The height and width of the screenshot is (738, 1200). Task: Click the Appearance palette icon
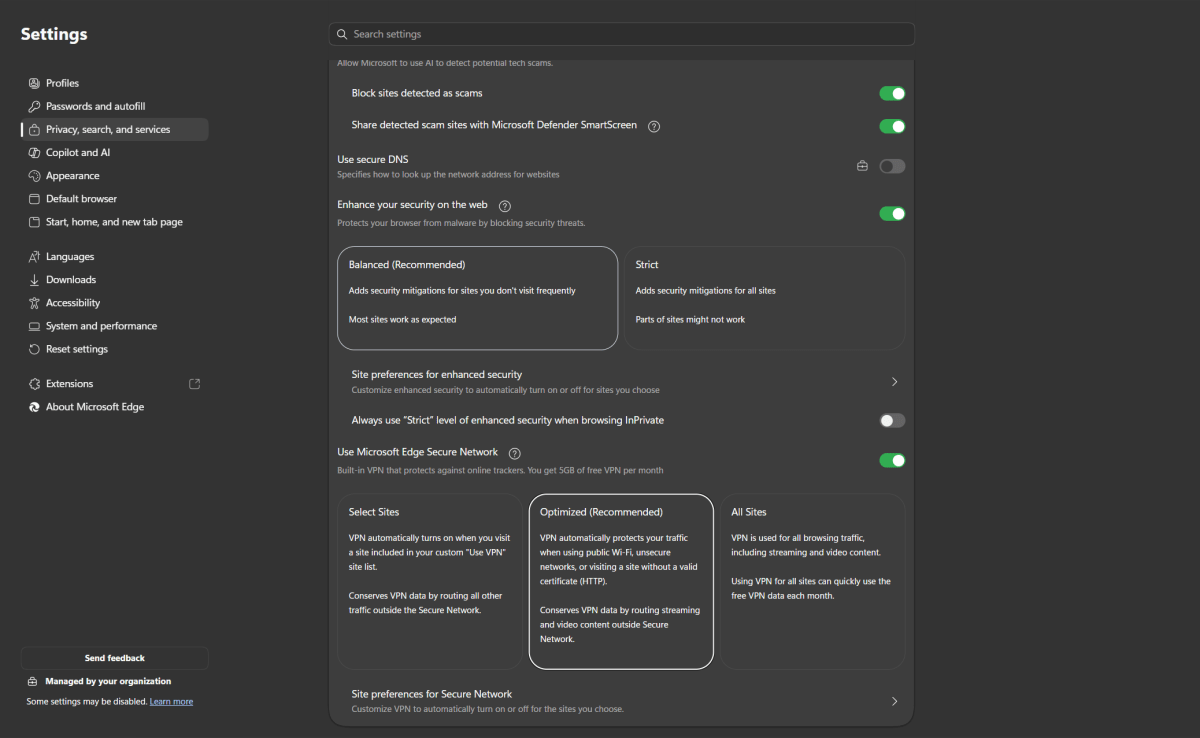[x=34, y=176]
